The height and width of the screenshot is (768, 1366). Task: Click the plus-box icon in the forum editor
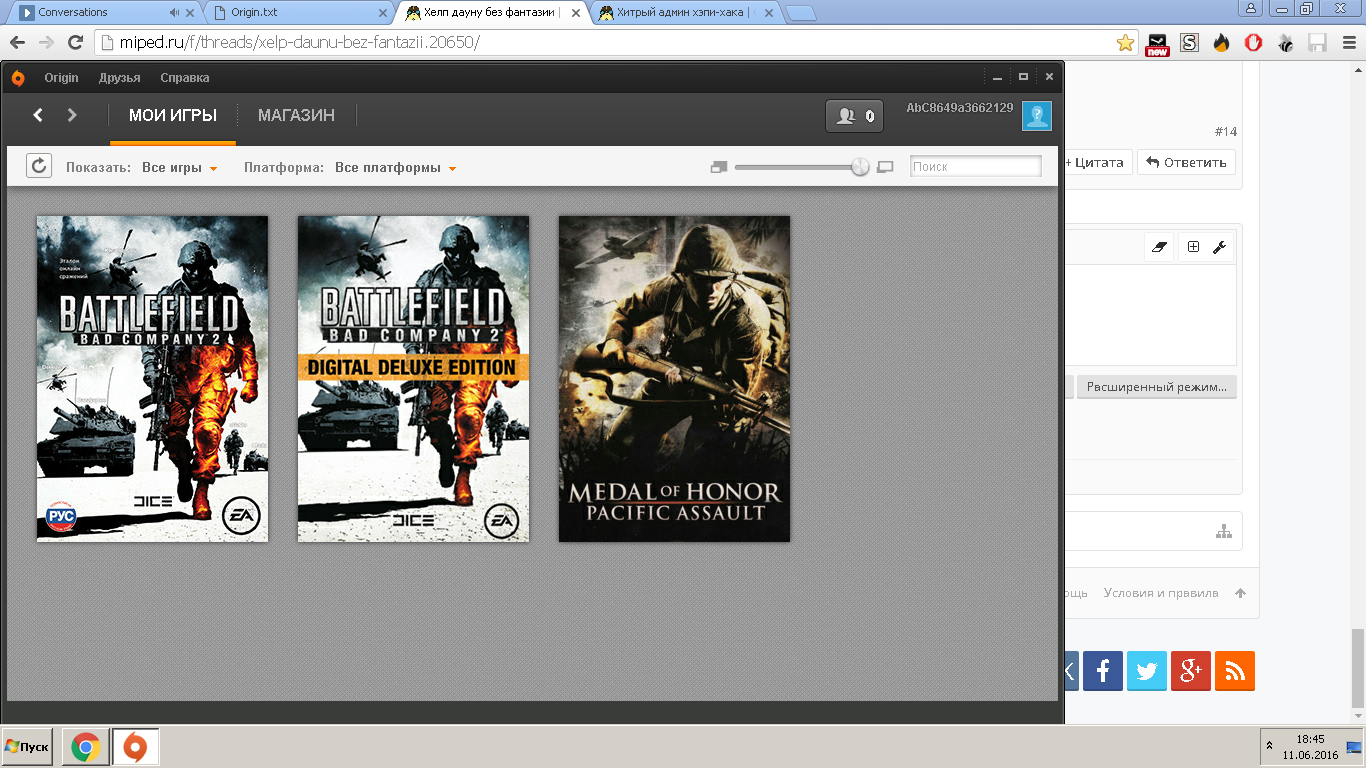point(1193,247)
